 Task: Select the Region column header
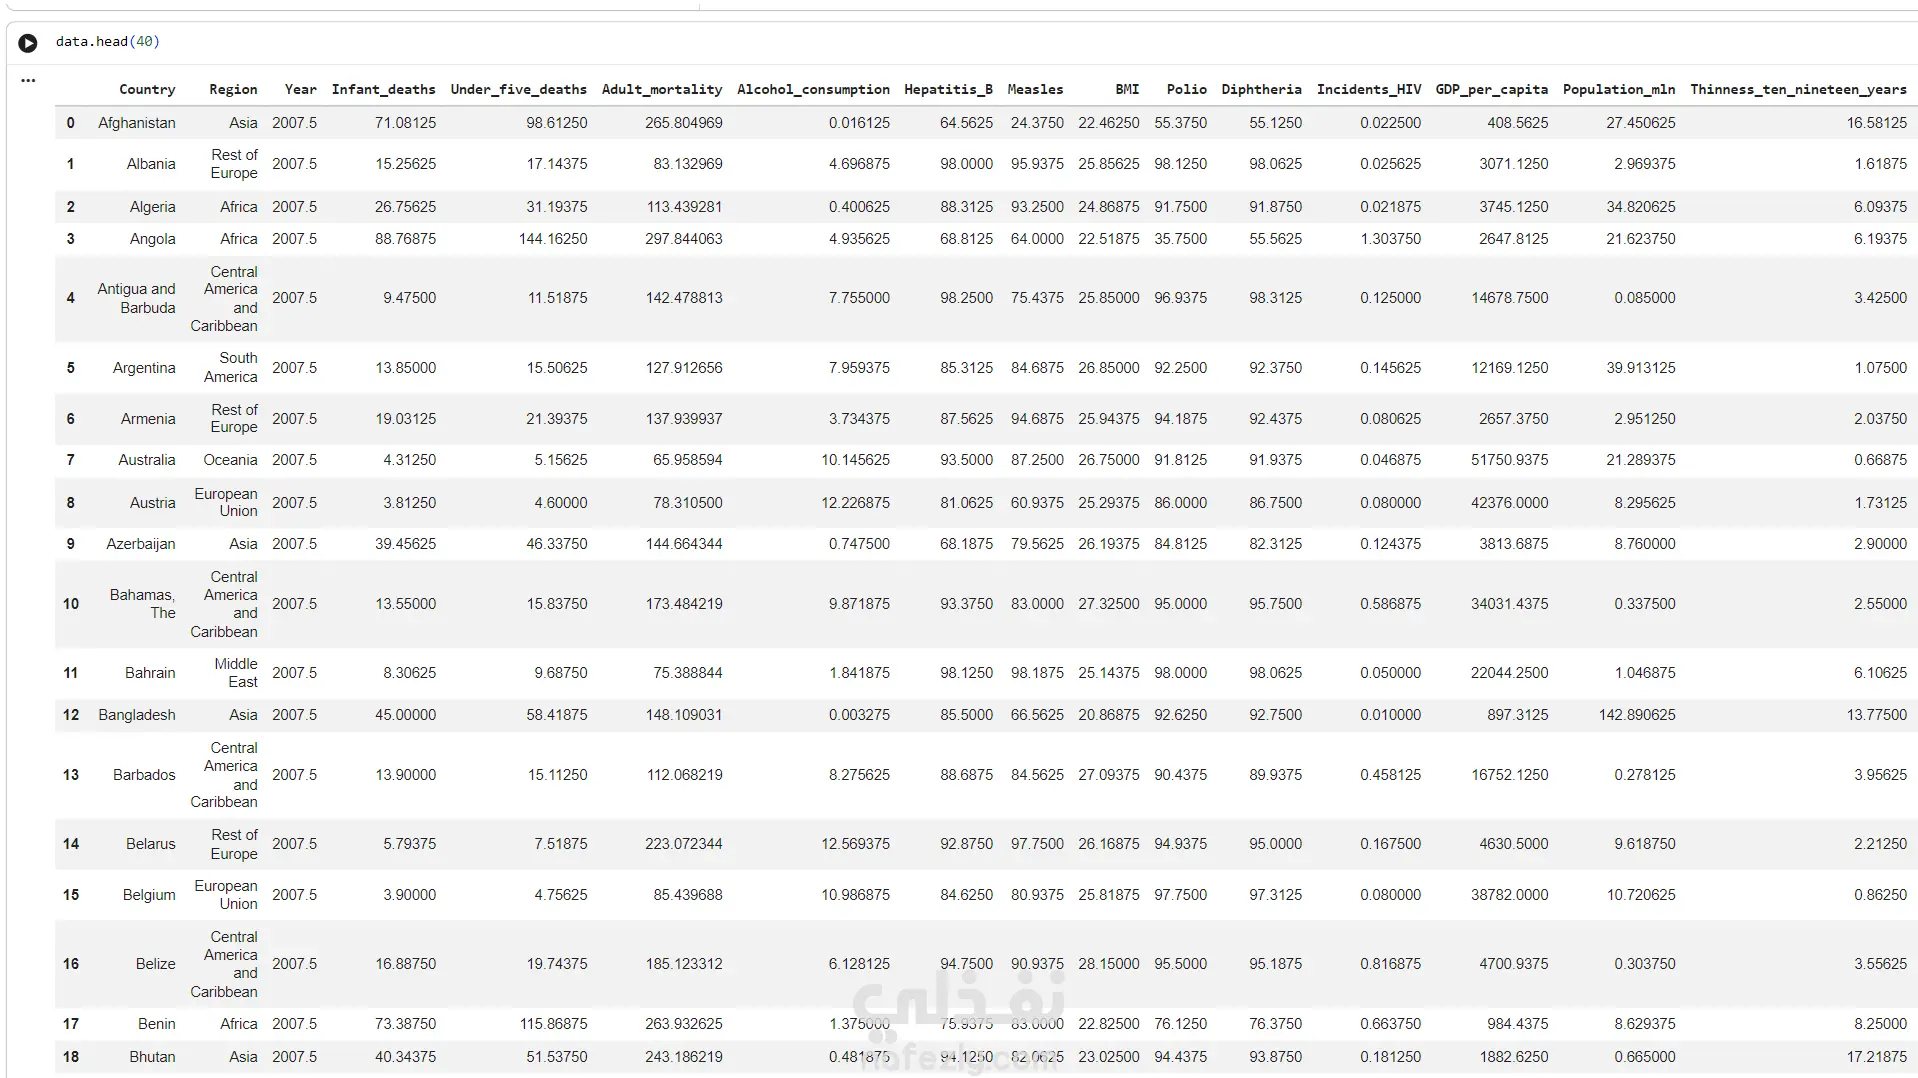[233, 89]
